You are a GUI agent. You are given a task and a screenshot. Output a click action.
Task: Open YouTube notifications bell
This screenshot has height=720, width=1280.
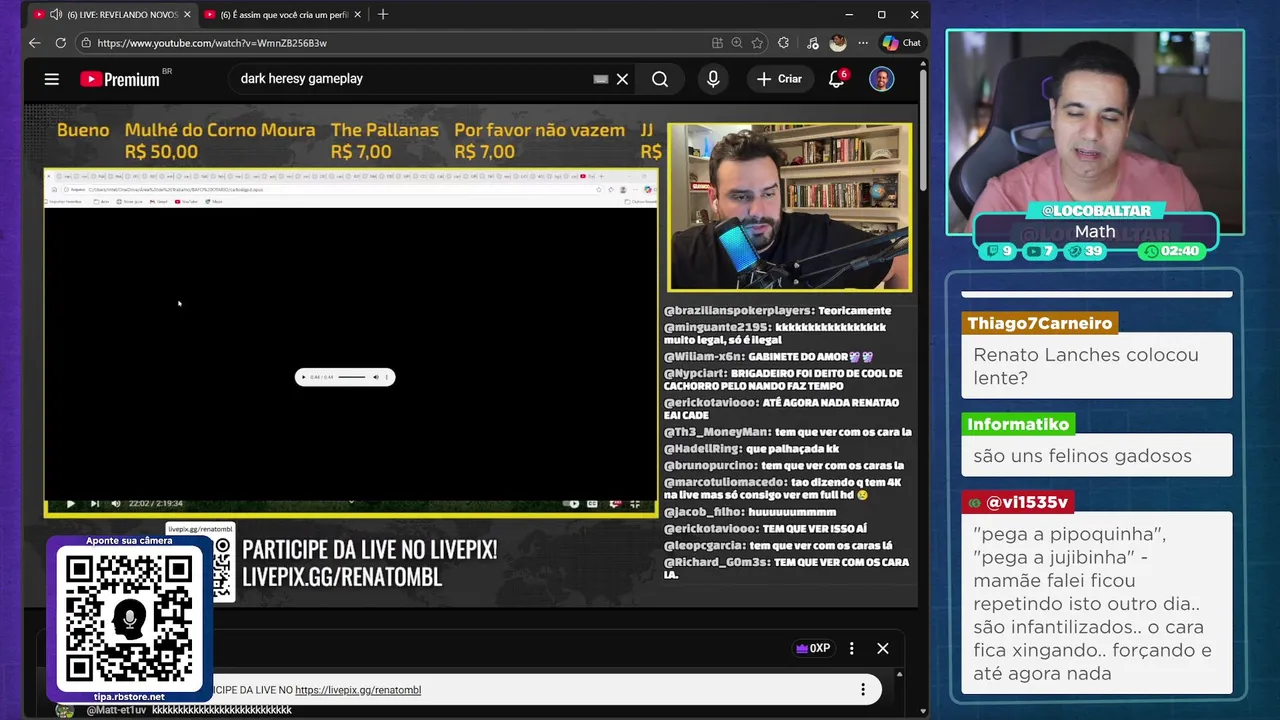point(837,79)
